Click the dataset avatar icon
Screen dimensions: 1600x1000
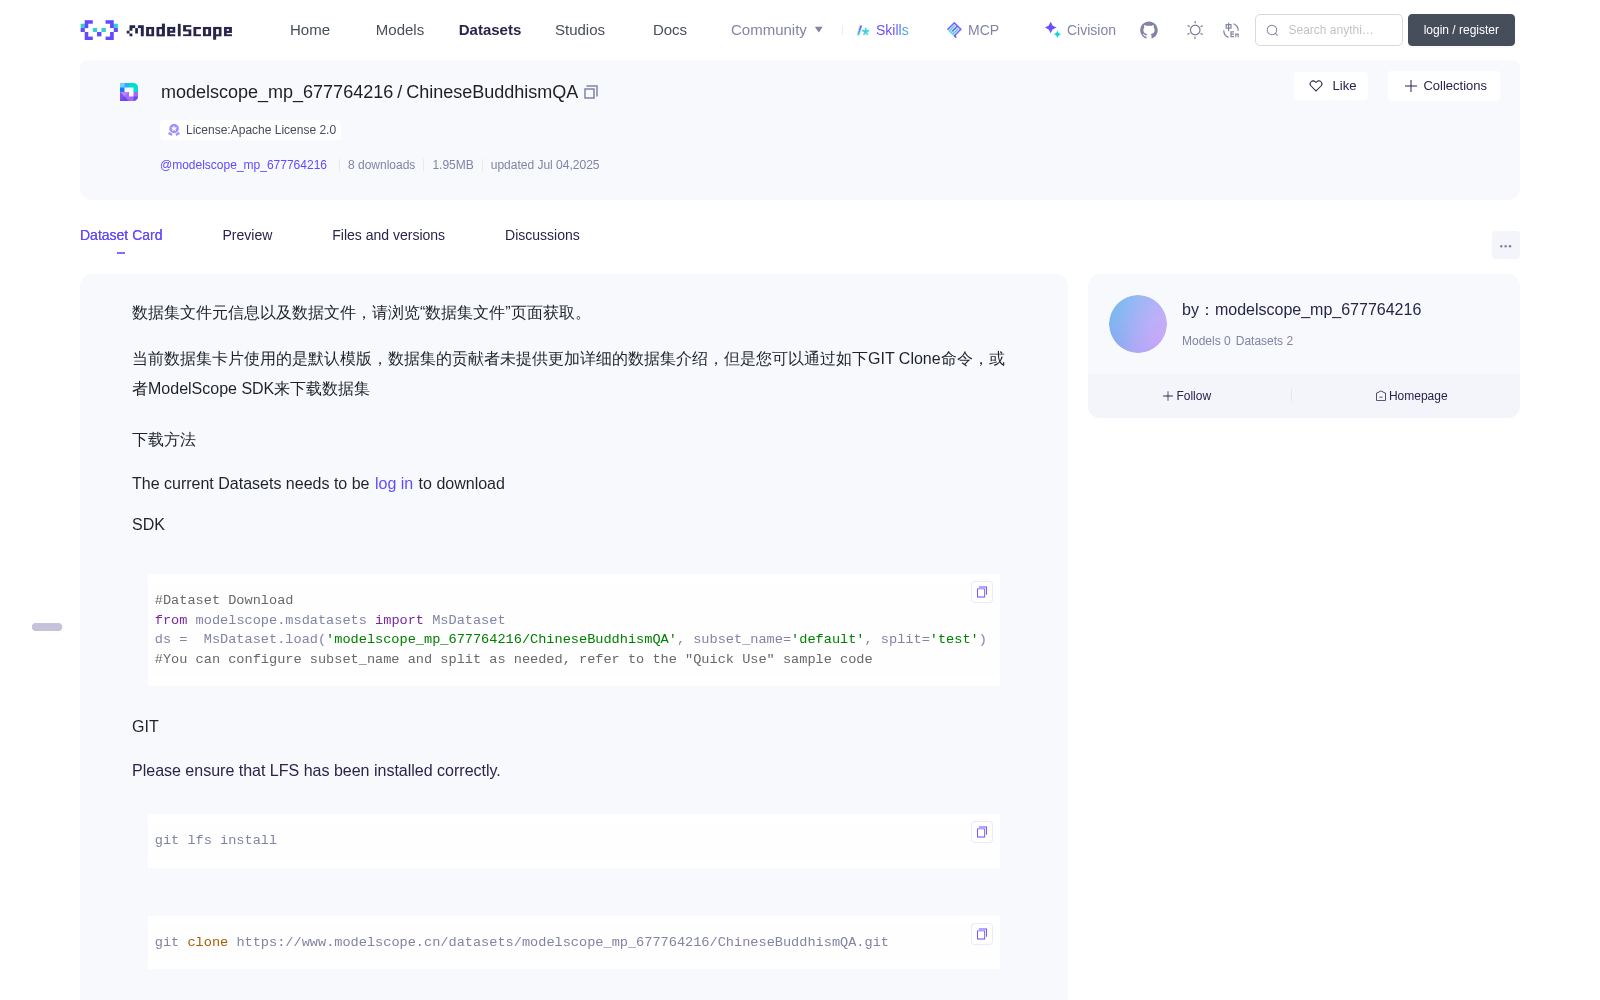pos(129,92)
